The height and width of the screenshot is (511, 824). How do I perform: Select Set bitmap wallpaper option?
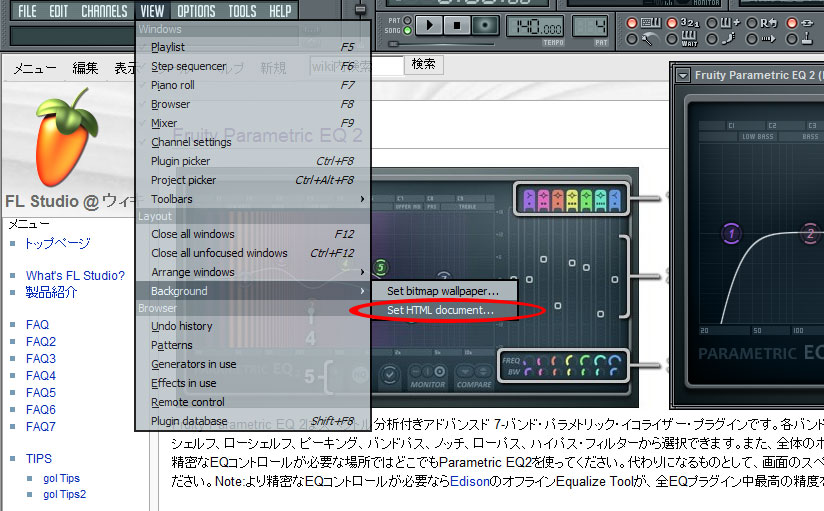(445, 291)
